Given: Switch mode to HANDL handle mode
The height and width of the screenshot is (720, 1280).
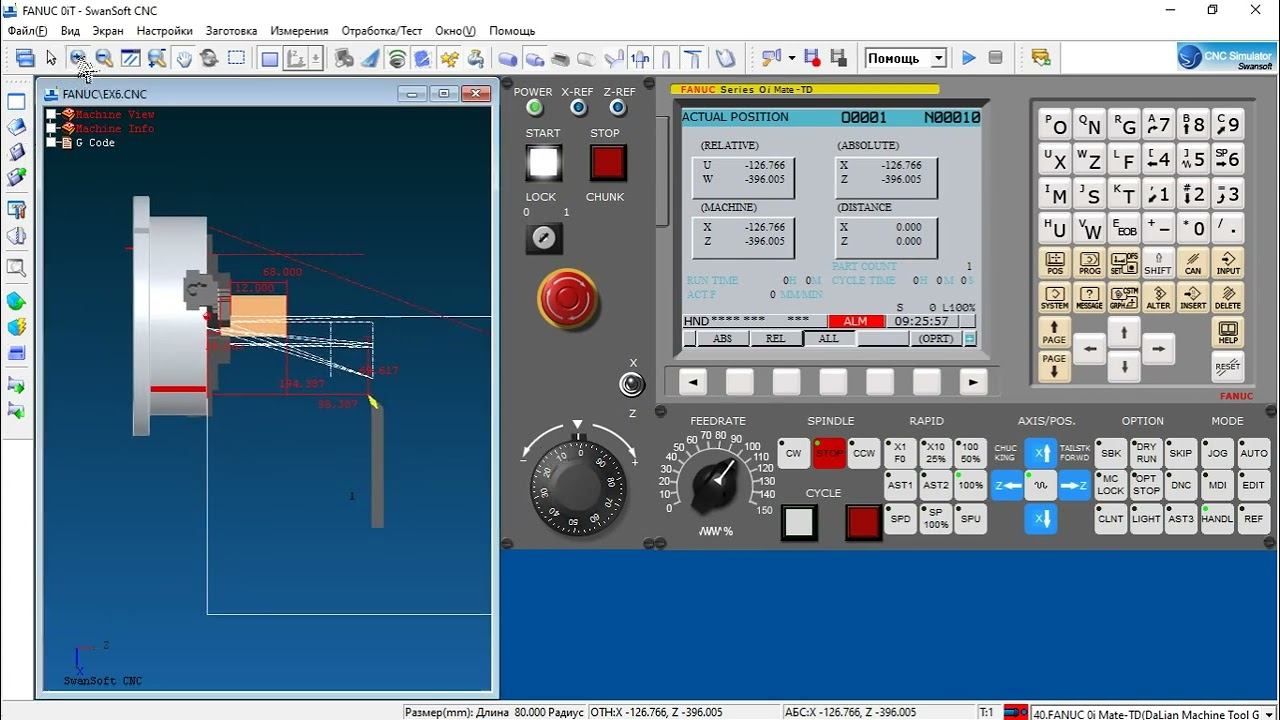Looking at the screenshot, I should [1217, 519].
